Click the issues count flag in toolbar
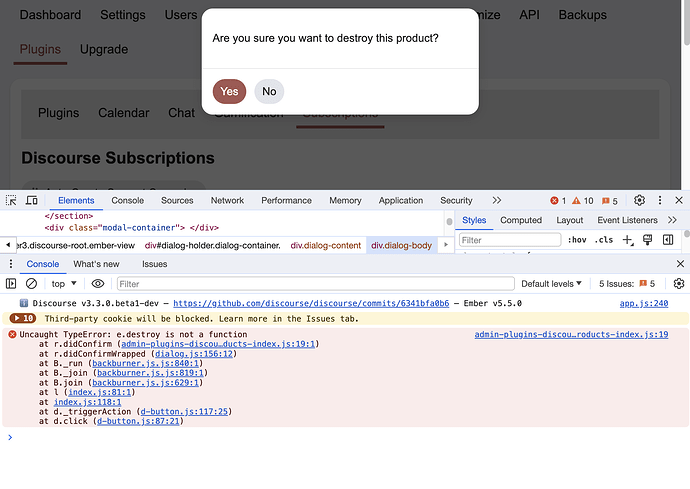The height and width of the screenshot is (489, 690). tap(610, 201)
